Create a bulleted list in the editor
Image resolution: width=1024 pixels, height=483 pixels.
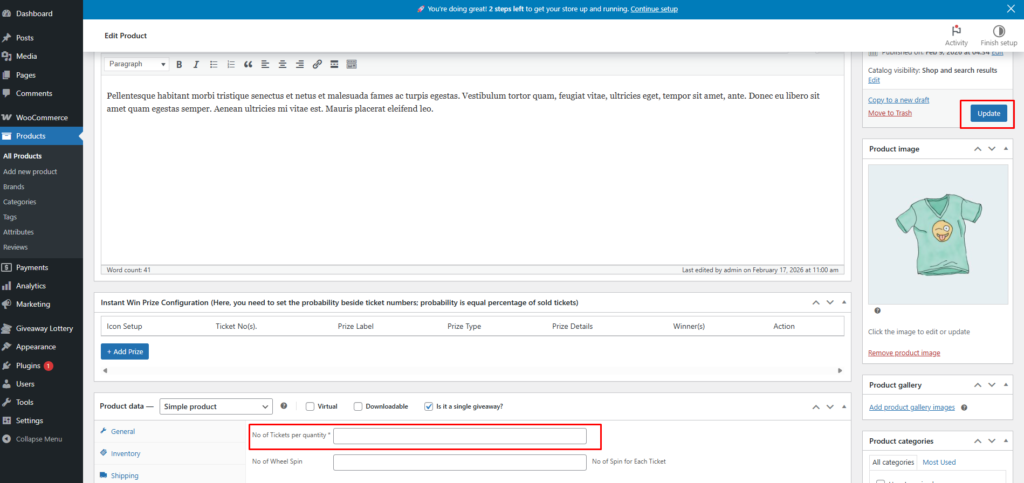tap(213, 64)
